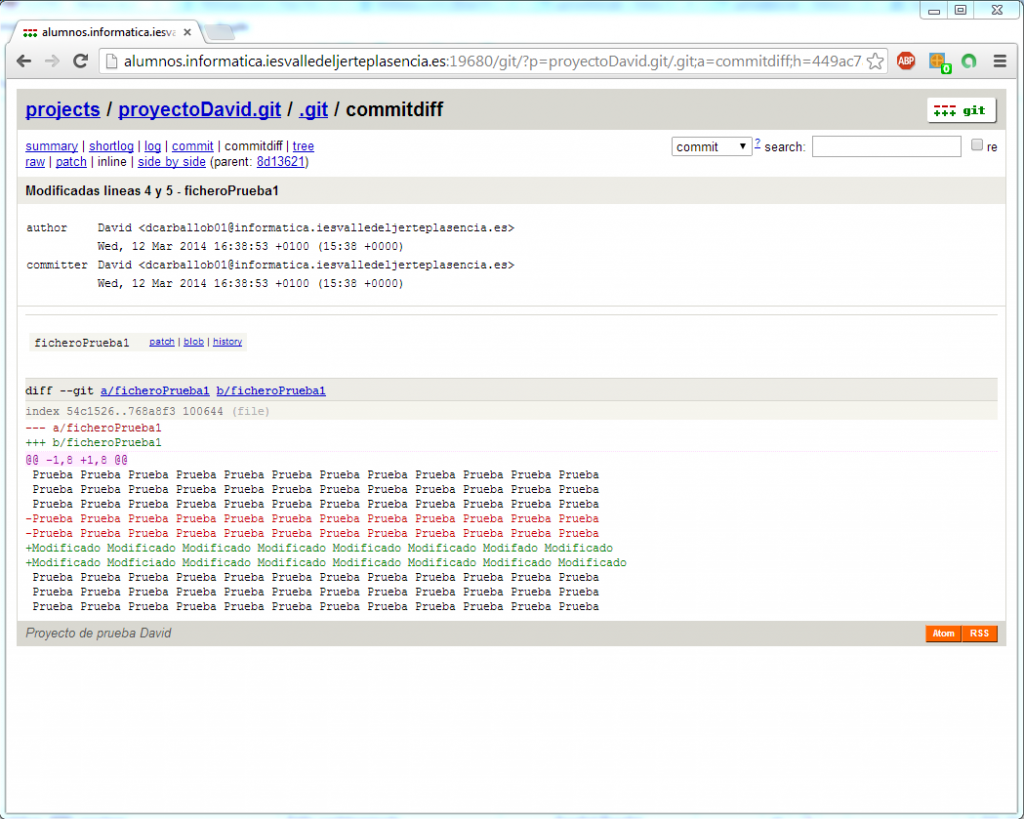This screenshot has width=1024, height=819.
Task: Switch to side by side diff view
Action: 171,162
